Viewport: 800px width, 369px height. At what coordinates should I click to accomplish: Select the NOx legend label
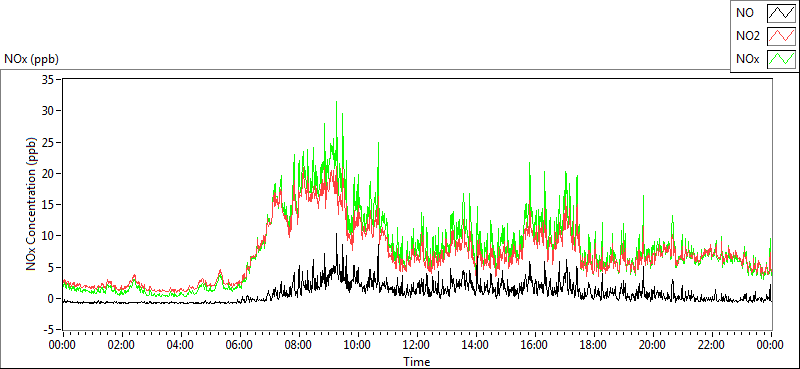pyautogui.click(x=748, y=59)
